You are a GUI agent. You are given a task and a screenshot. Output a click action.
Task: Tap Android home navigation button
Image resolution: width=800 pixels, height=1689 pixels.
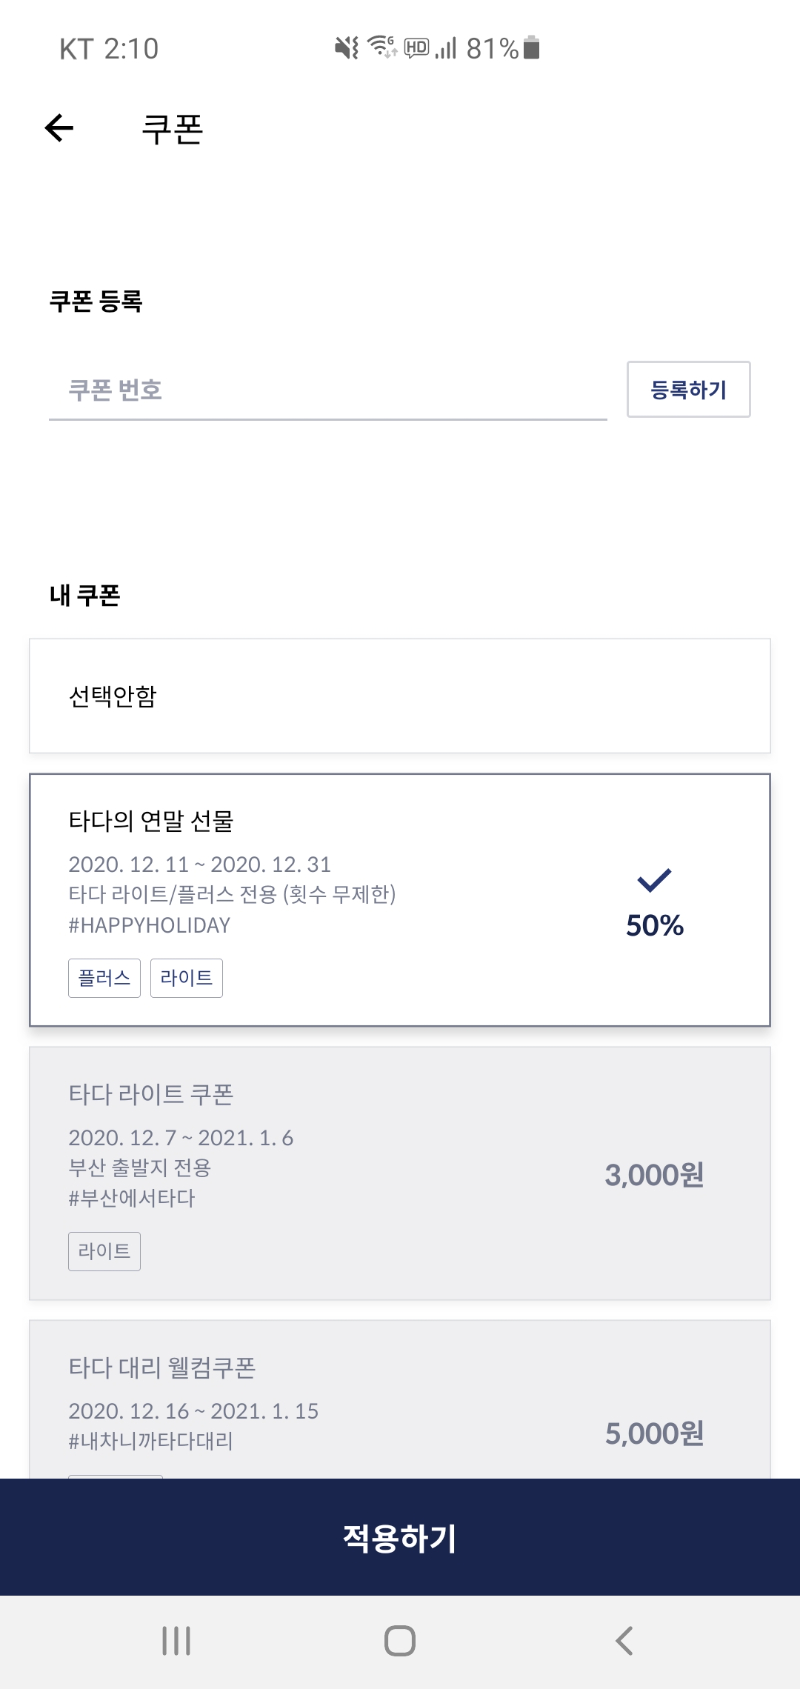pyautogui.click(x=400, y=1641)
